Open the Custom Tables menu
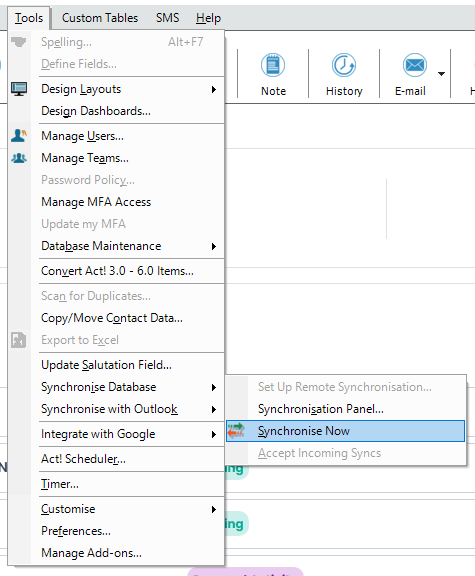The image size is (475, 576). 100,18
